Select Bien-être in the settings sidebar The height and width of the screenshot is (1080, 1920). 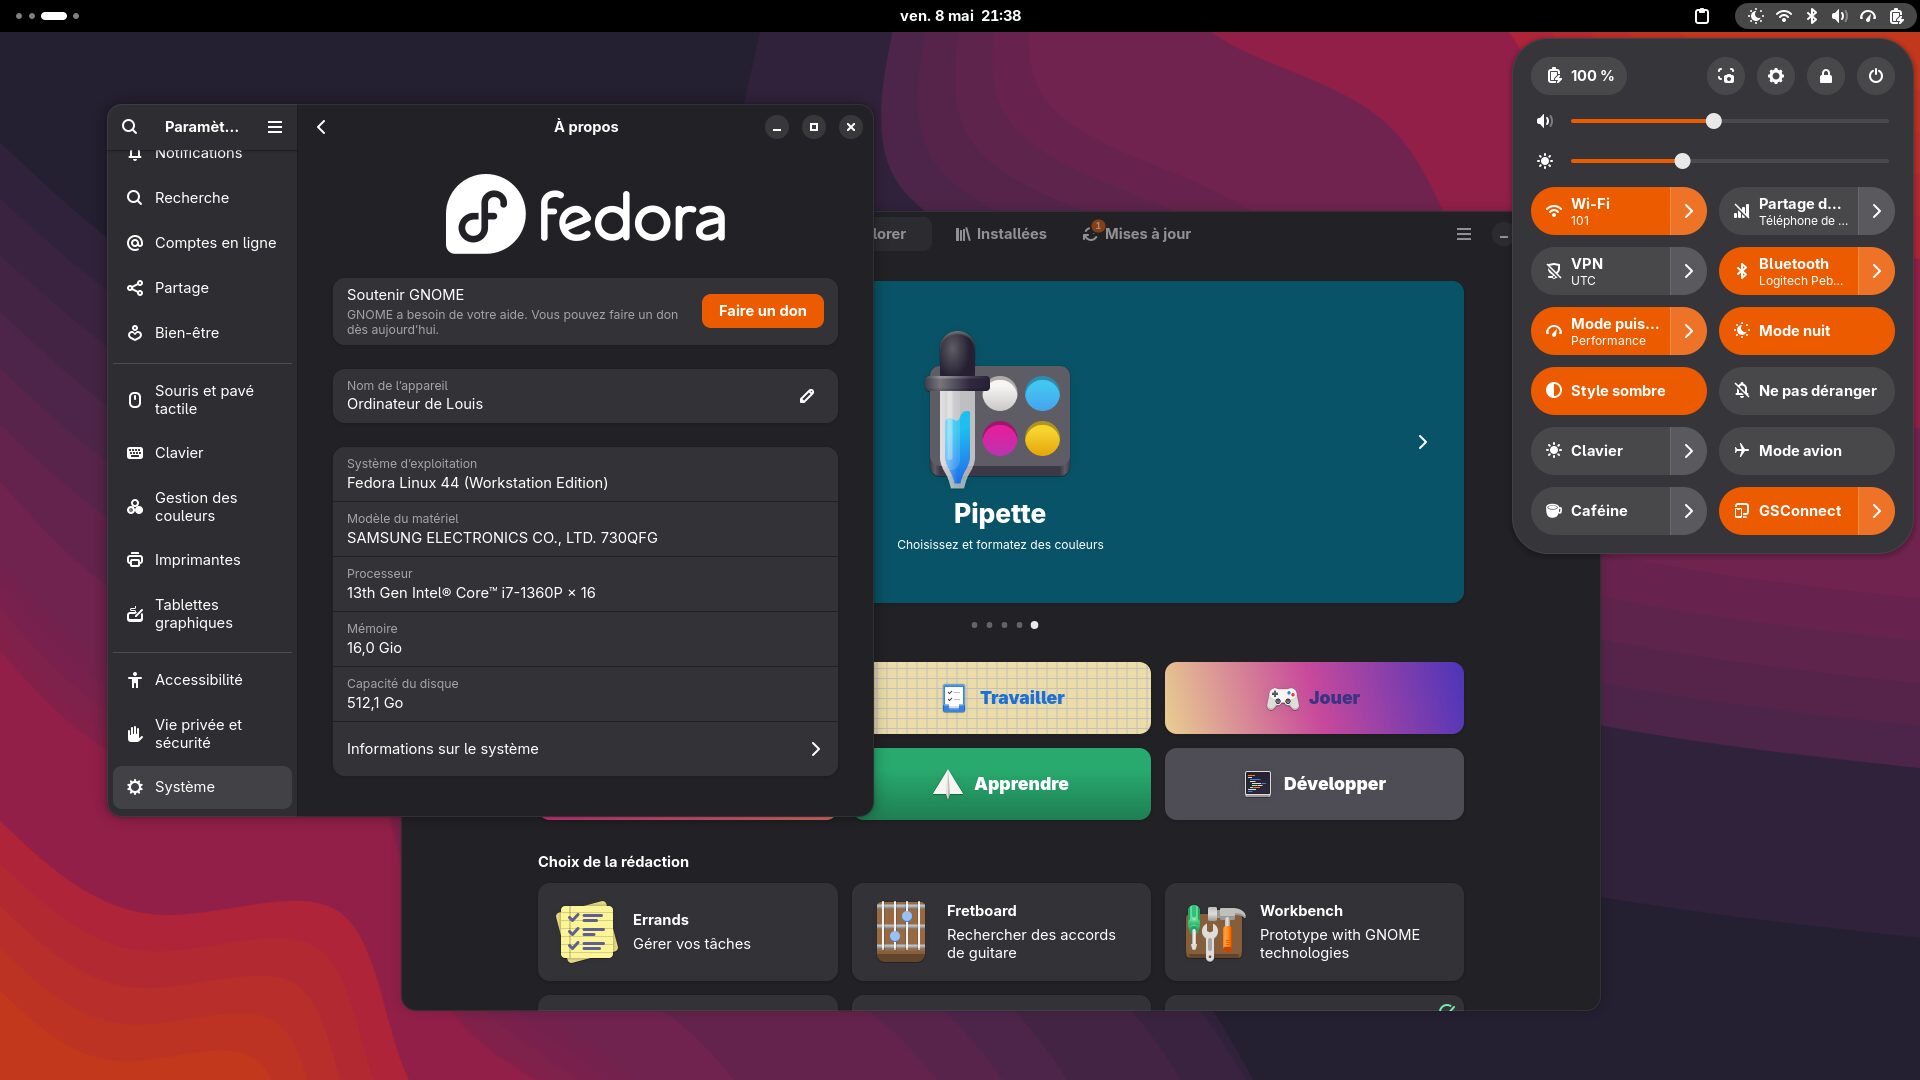point(202,333)
